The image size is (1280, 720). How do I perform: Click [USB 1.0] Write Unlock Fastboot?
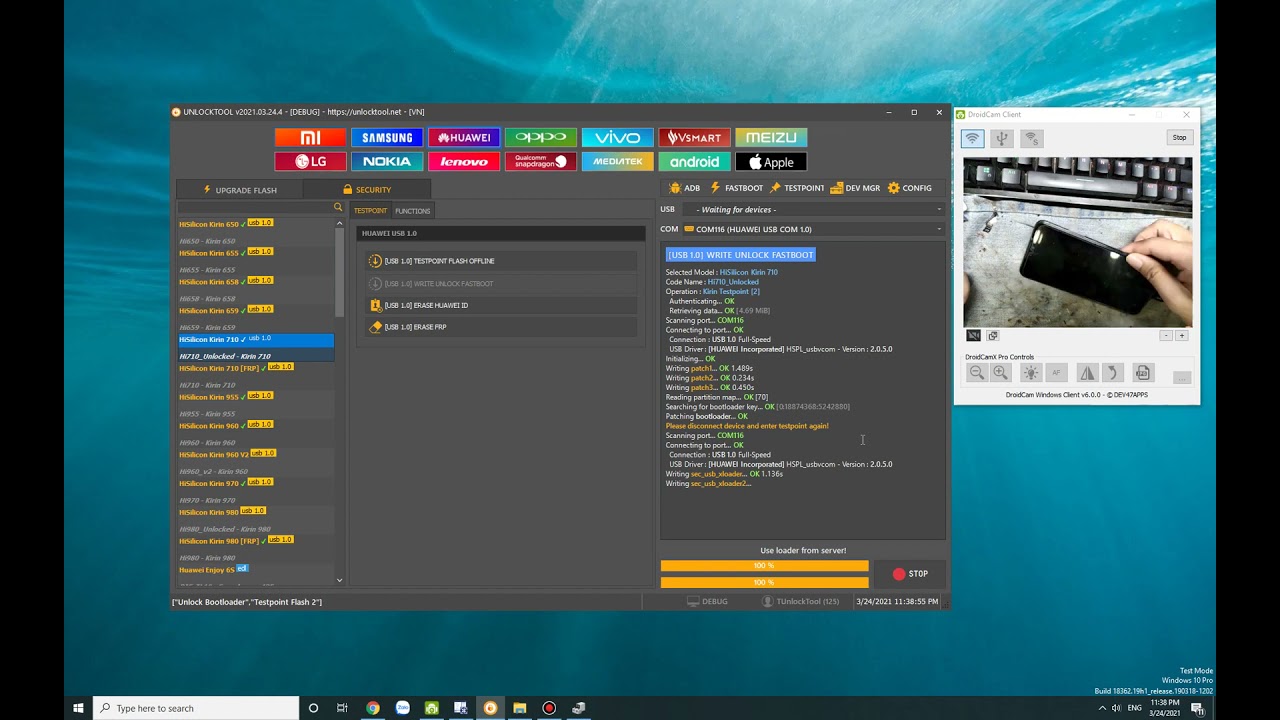(501, 283)
